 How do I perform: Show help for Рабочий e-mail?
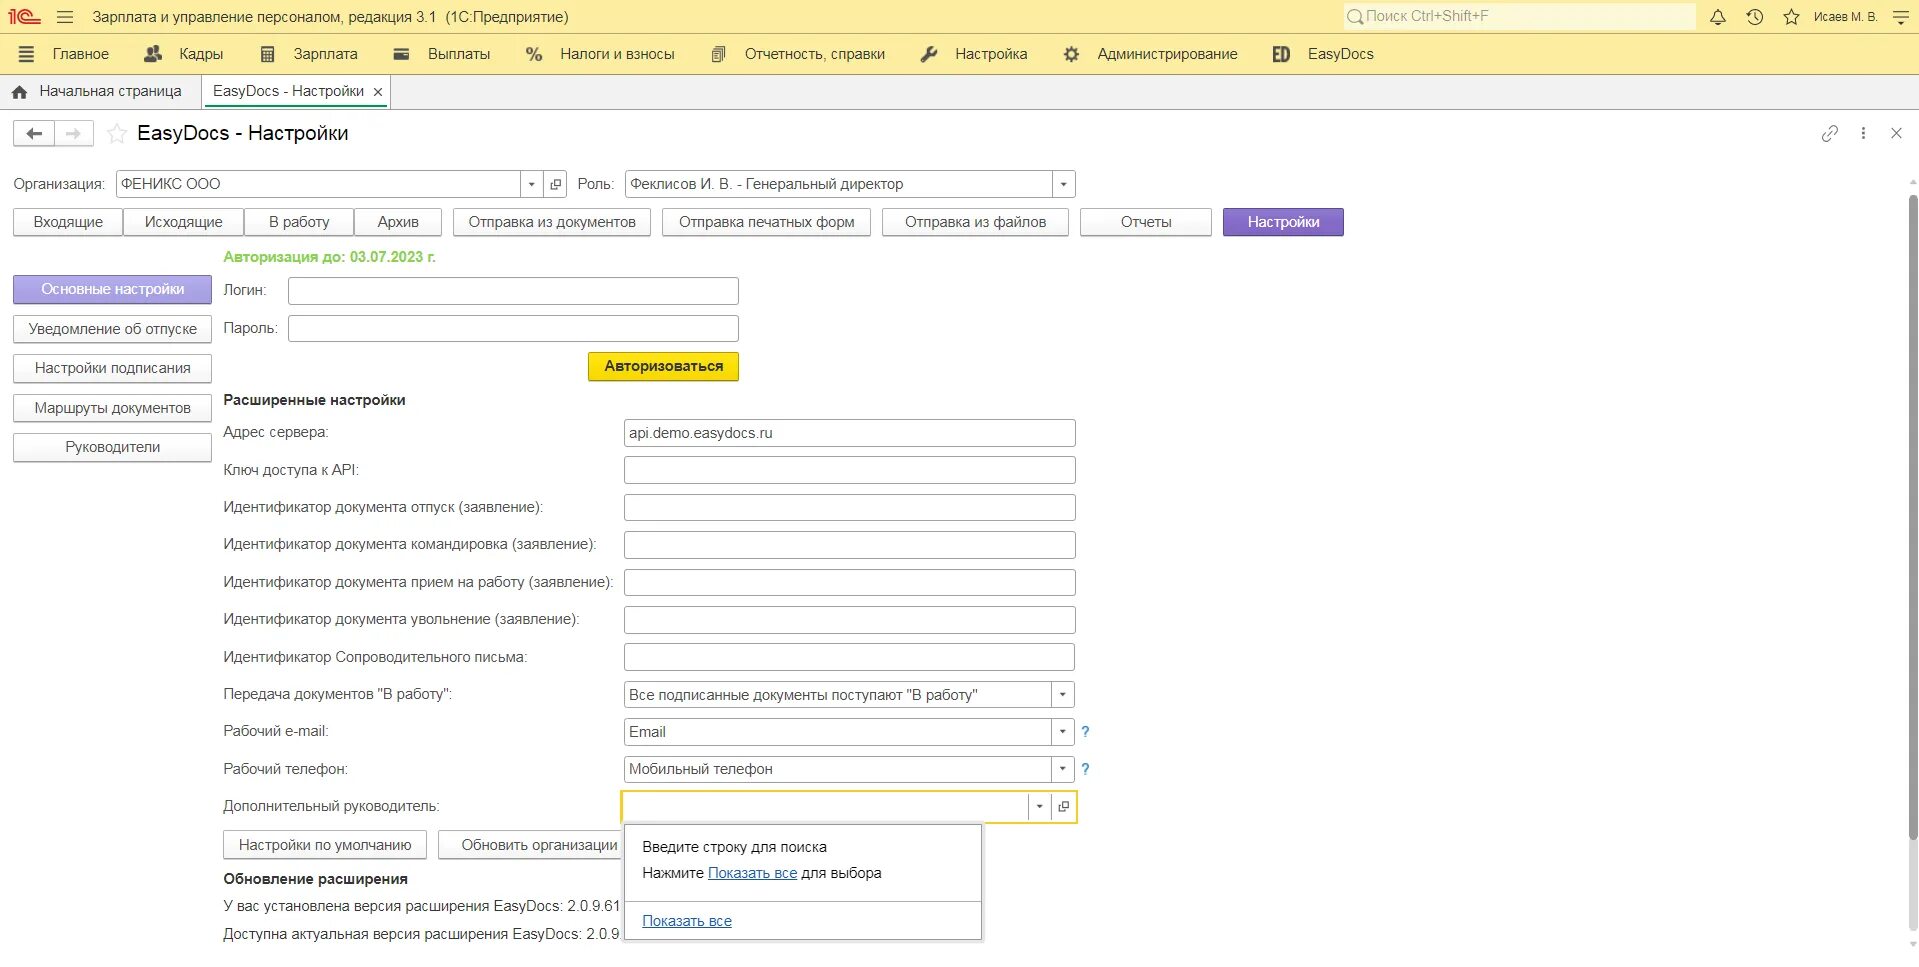[1085, 732]
